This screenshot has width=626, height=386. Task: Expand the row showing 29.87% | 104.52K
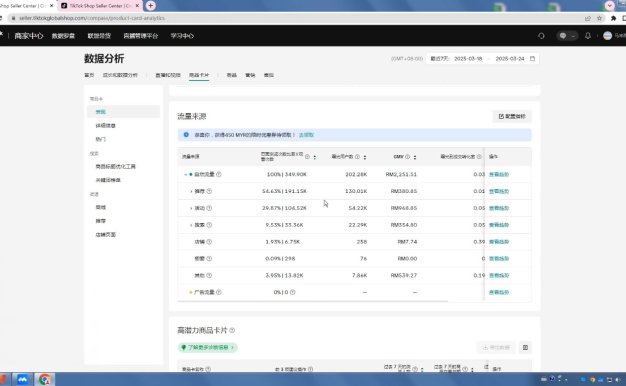191,208
